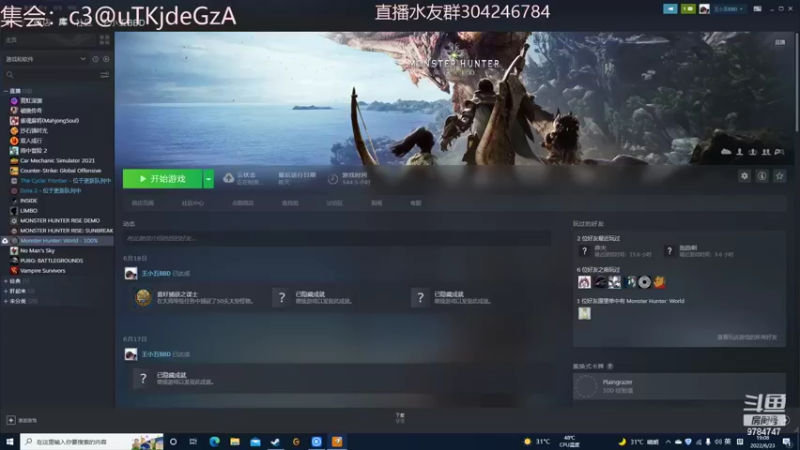Select Monster Hunter: World - 100% entry
The image size is (800, 450).
[57, 241]
